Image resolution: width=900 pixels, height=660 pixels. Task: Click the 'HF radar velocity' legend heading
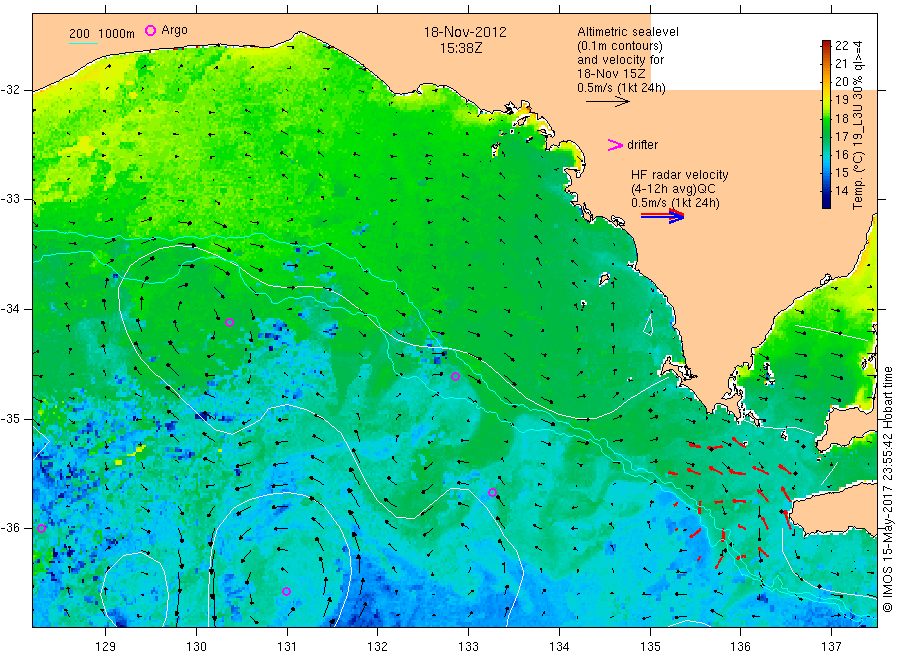(x=680, y=174)
